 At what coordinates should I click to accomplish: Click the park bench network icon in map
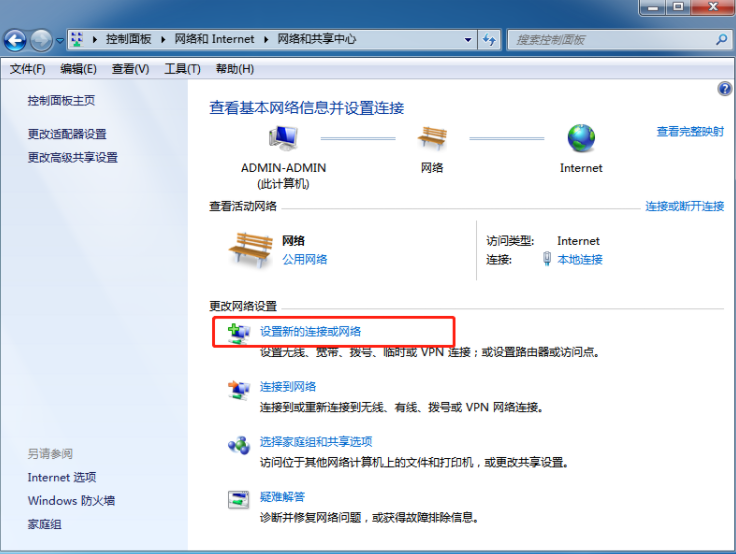[x=432, y=138]
